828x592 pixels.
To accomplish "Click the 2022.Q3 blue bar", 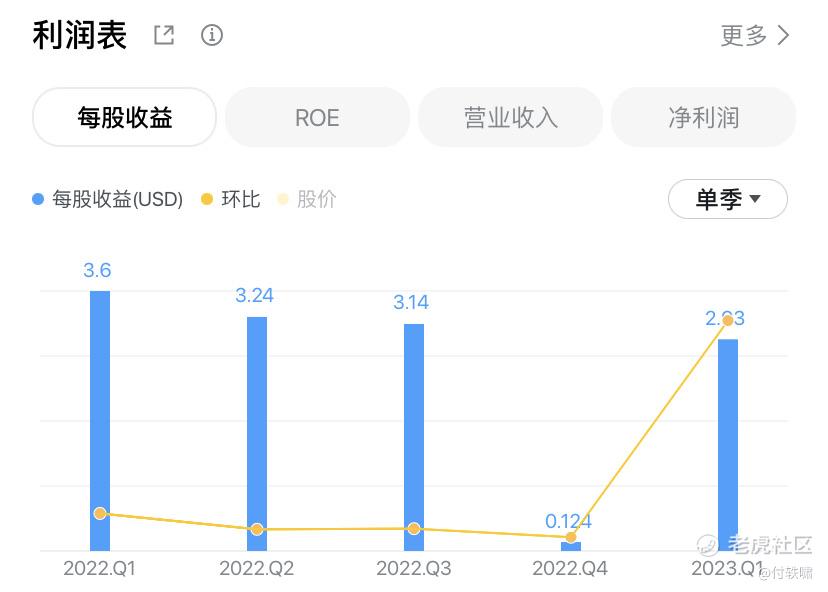I will coord(414,437).
